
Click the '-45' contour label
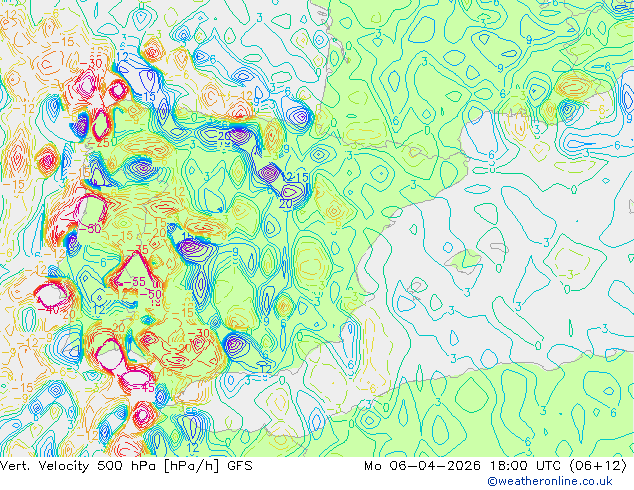coord(143,388)
